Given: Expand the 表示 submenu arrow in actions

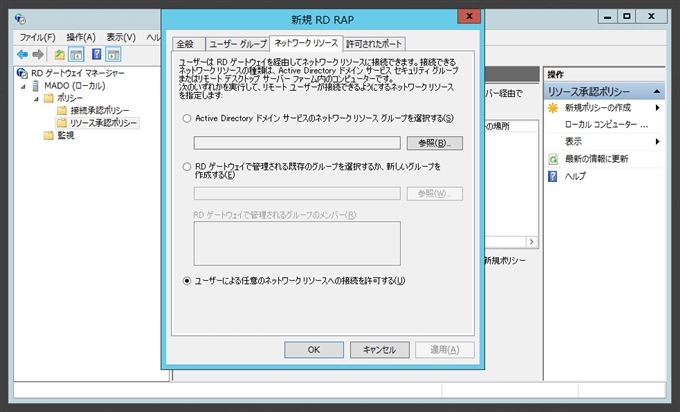Looking at the screenshot, I should (x=657, y=141).
